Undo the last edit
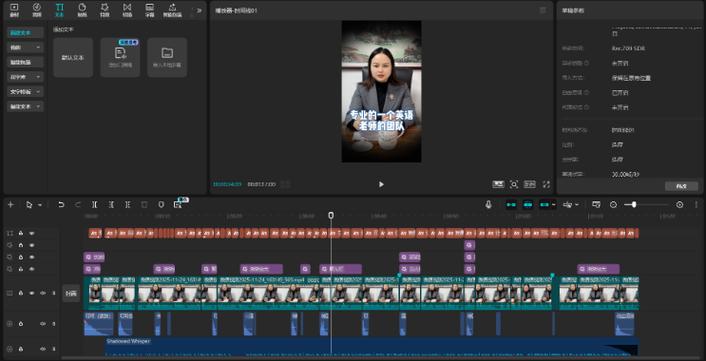706x361 pixels. coord(61,204)
